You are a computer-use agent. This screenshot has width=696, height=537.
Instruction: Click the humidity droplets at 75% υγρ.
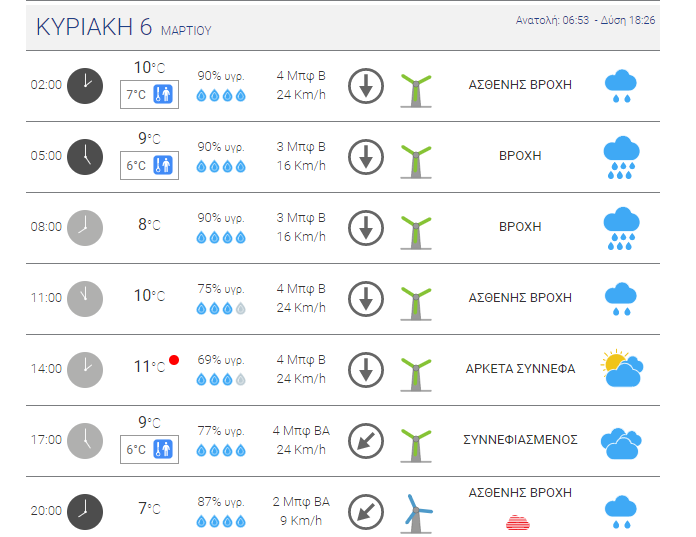coord(221,308)
